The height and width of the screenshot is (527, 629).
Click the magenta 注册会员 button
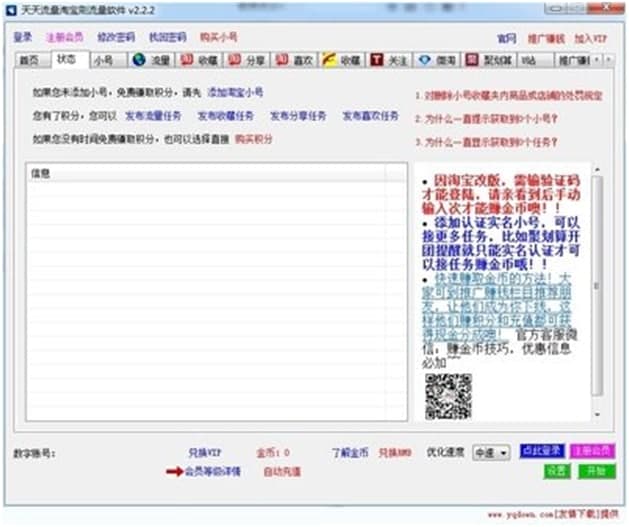592,451
